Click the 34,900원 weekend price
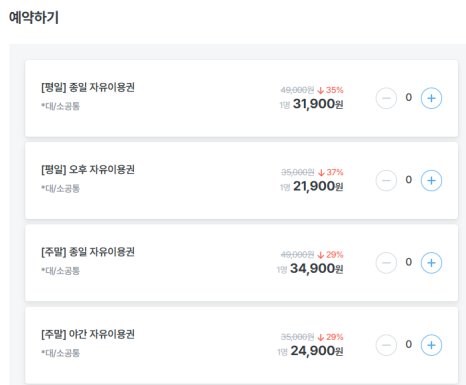Image resolution: width=466 pixels, height=385 pixels. coord(317,269)
